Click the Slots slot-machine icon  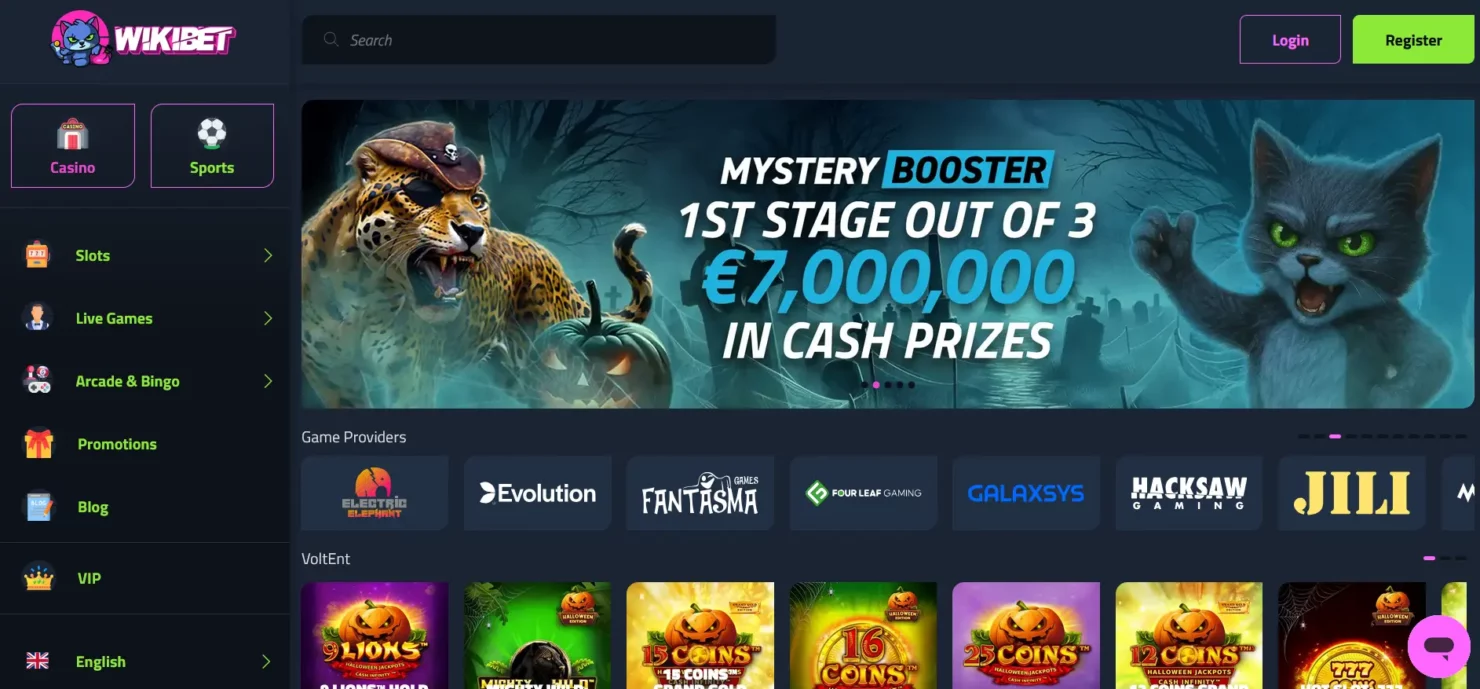click(x=37, y=255)
